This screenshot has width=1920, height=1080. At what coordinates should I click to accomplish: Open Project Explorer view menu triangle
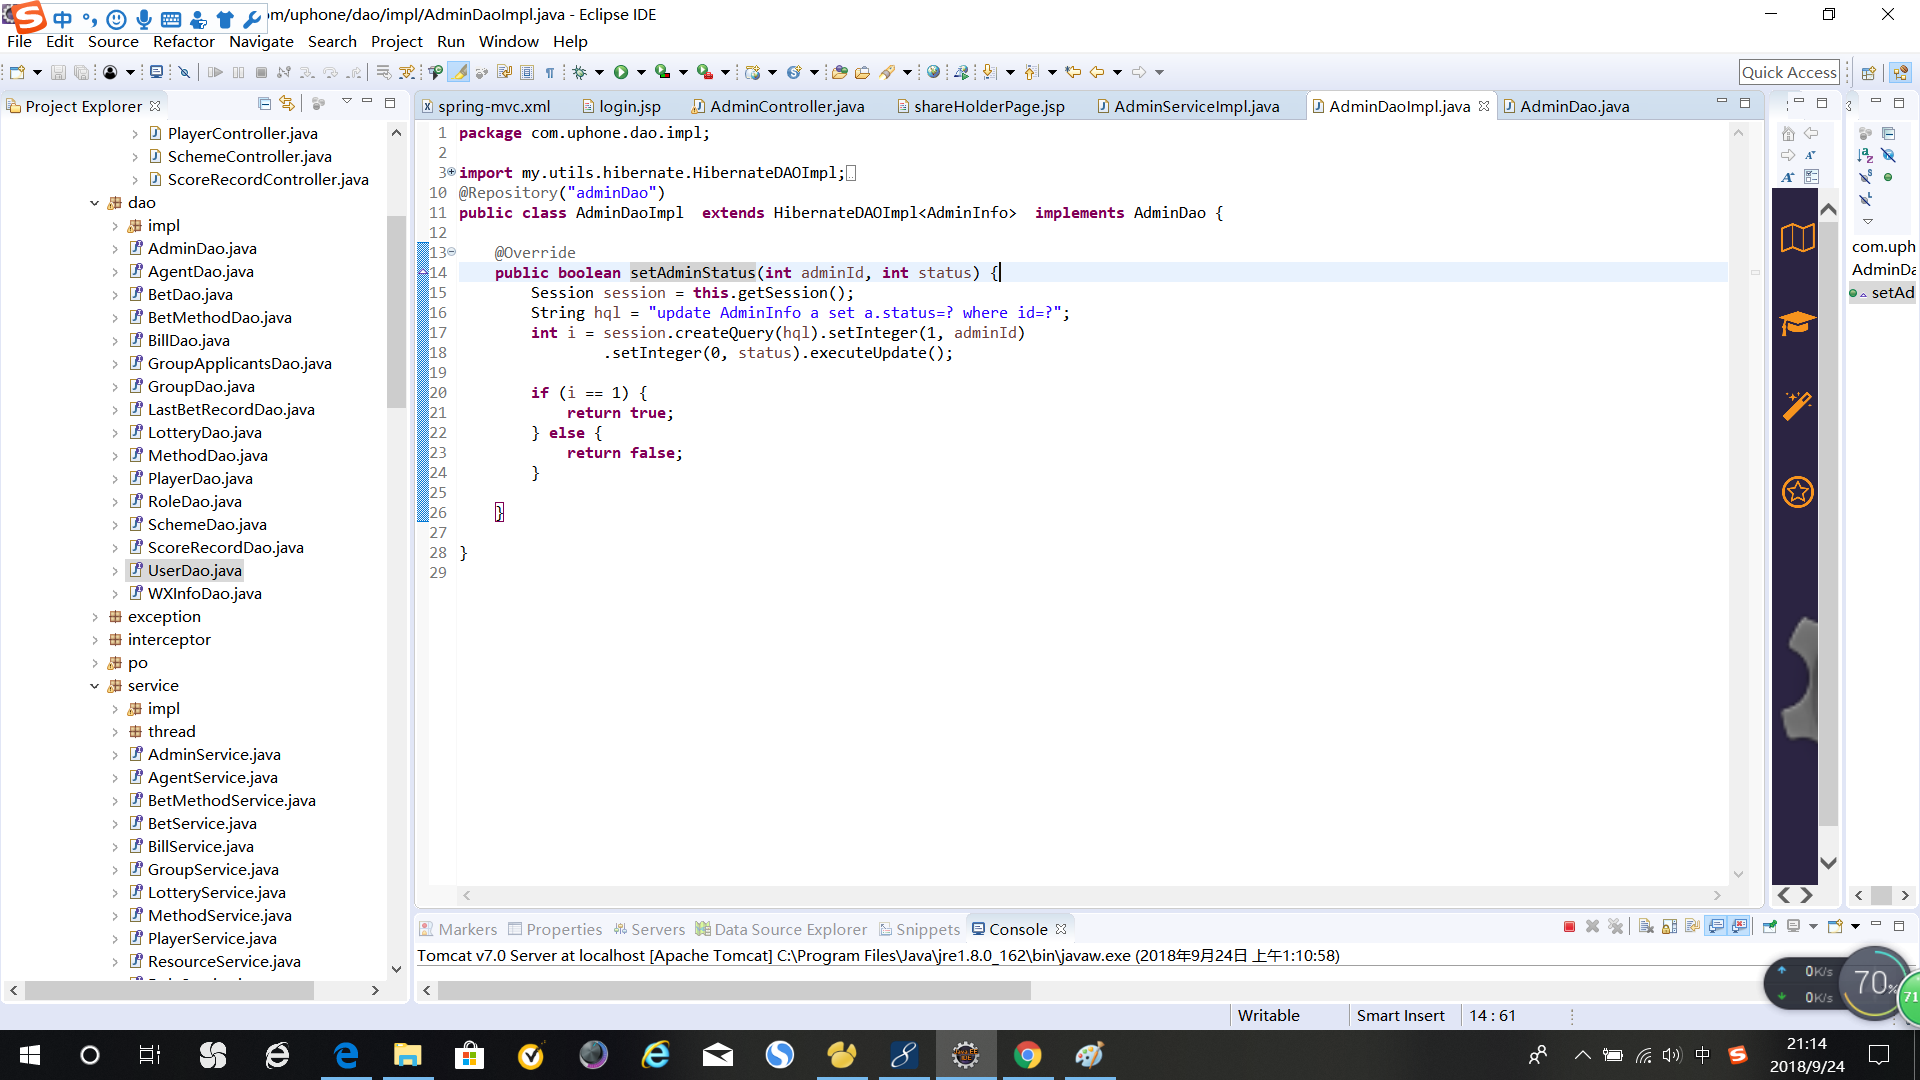346,102
